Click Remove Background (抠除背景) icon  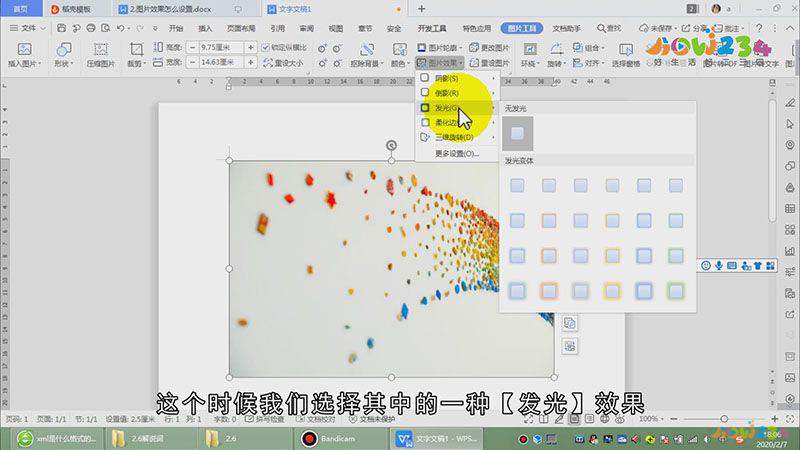tap(367, 49)
